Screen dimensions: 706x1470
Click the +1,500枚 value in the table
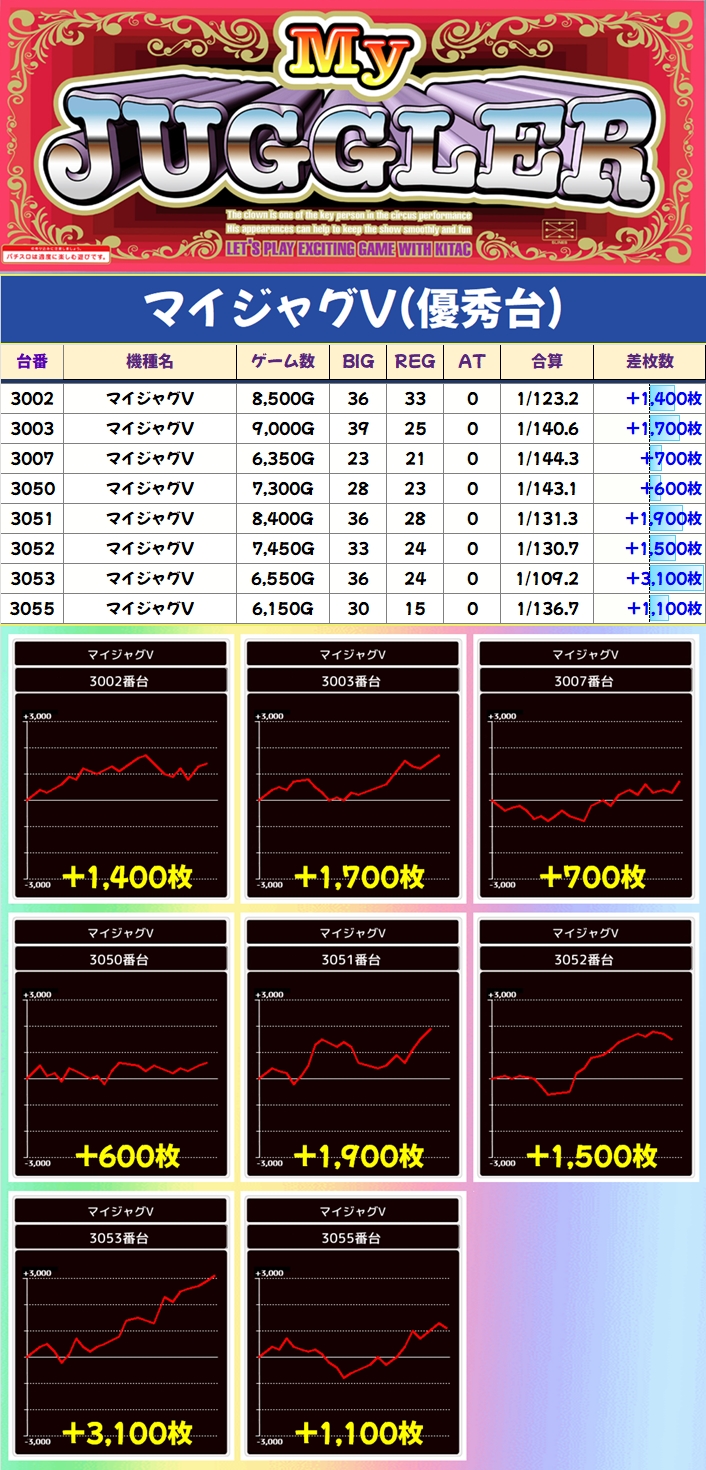[664, 549]
